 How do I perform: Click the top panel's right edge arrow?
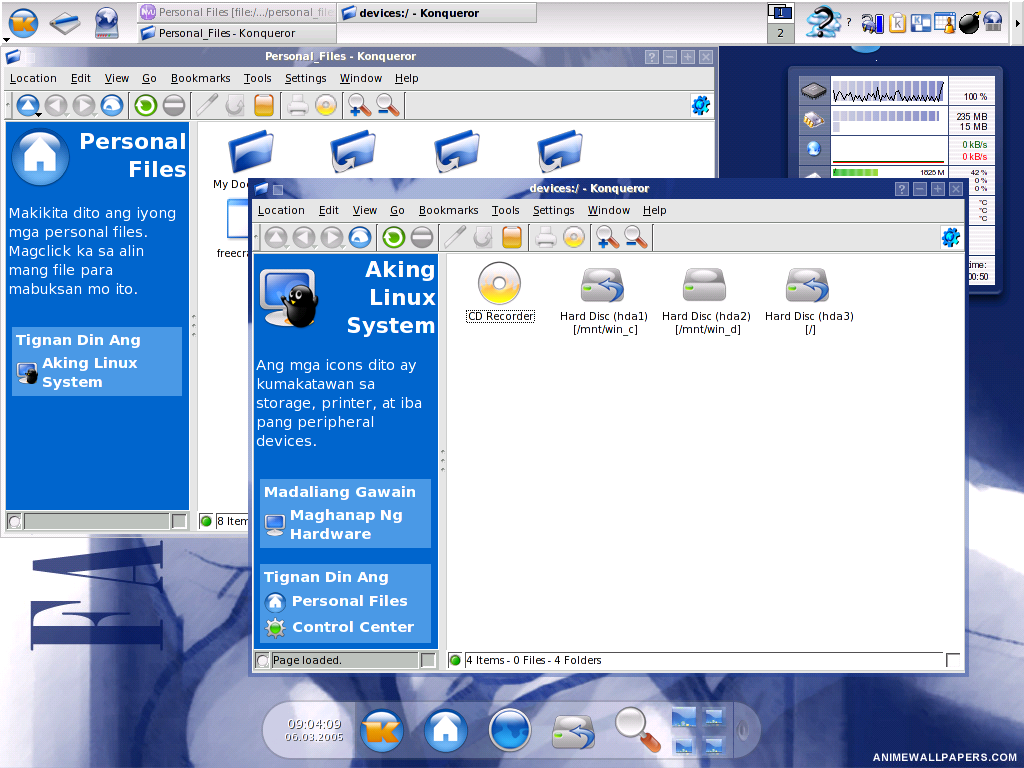click(x=1017, y=23)
